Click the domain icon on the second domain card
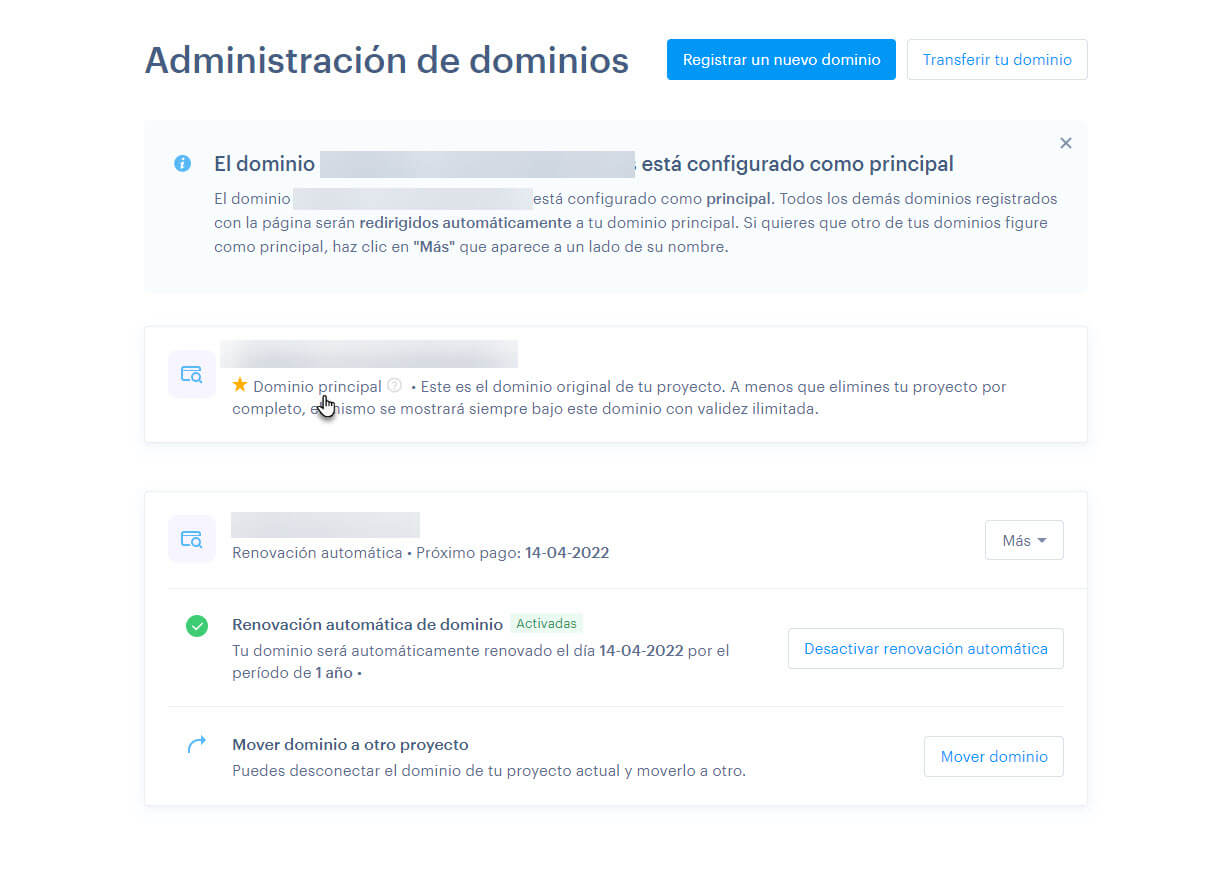 point(191,538)
